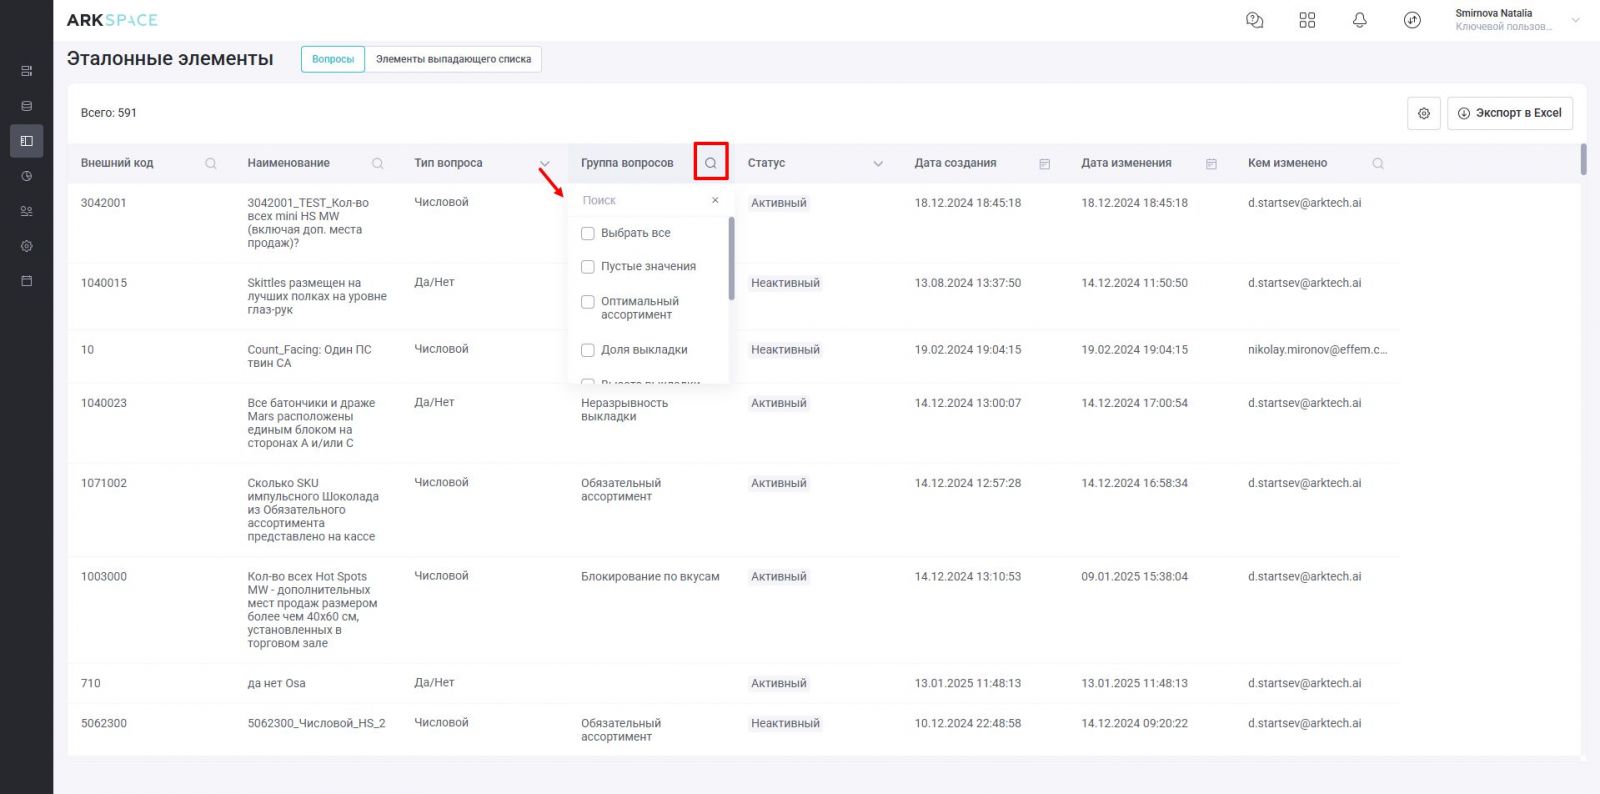Open the apps grid icon in header
This screenshot has width=1600, height=794.
pyautogui.click(x=1307, y=20)
